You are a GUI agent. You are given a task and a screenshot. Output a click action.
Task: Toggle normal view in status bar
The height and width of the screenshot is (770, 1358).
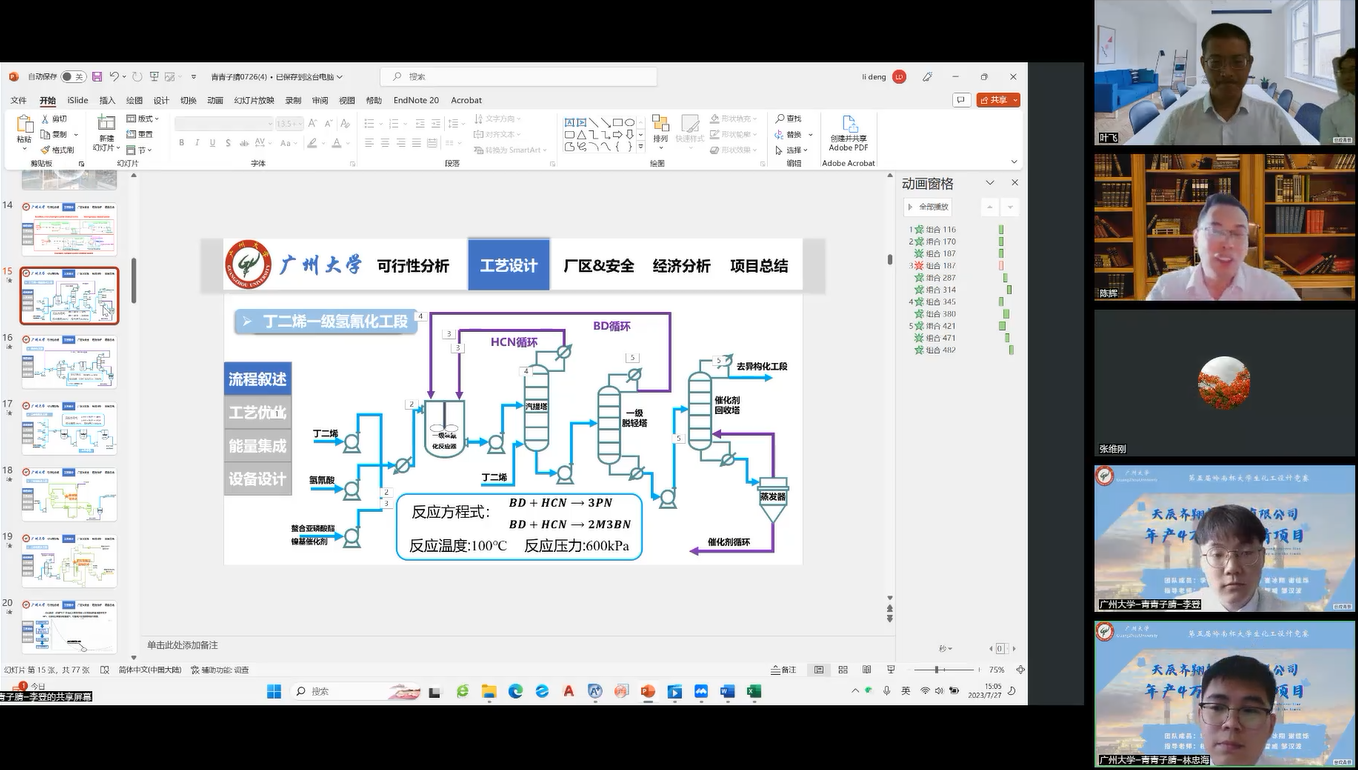point(819,670)
